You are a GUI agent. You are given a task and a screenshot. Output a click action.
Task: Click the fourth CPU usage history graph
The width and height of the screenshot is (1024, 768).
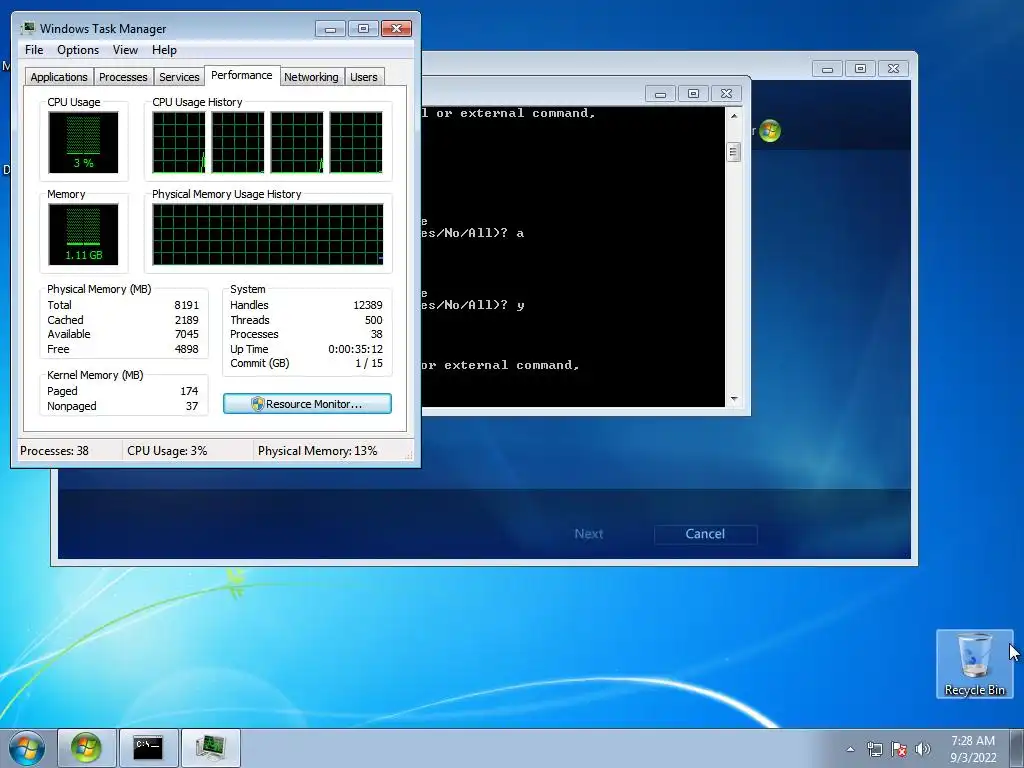point(356,142)
